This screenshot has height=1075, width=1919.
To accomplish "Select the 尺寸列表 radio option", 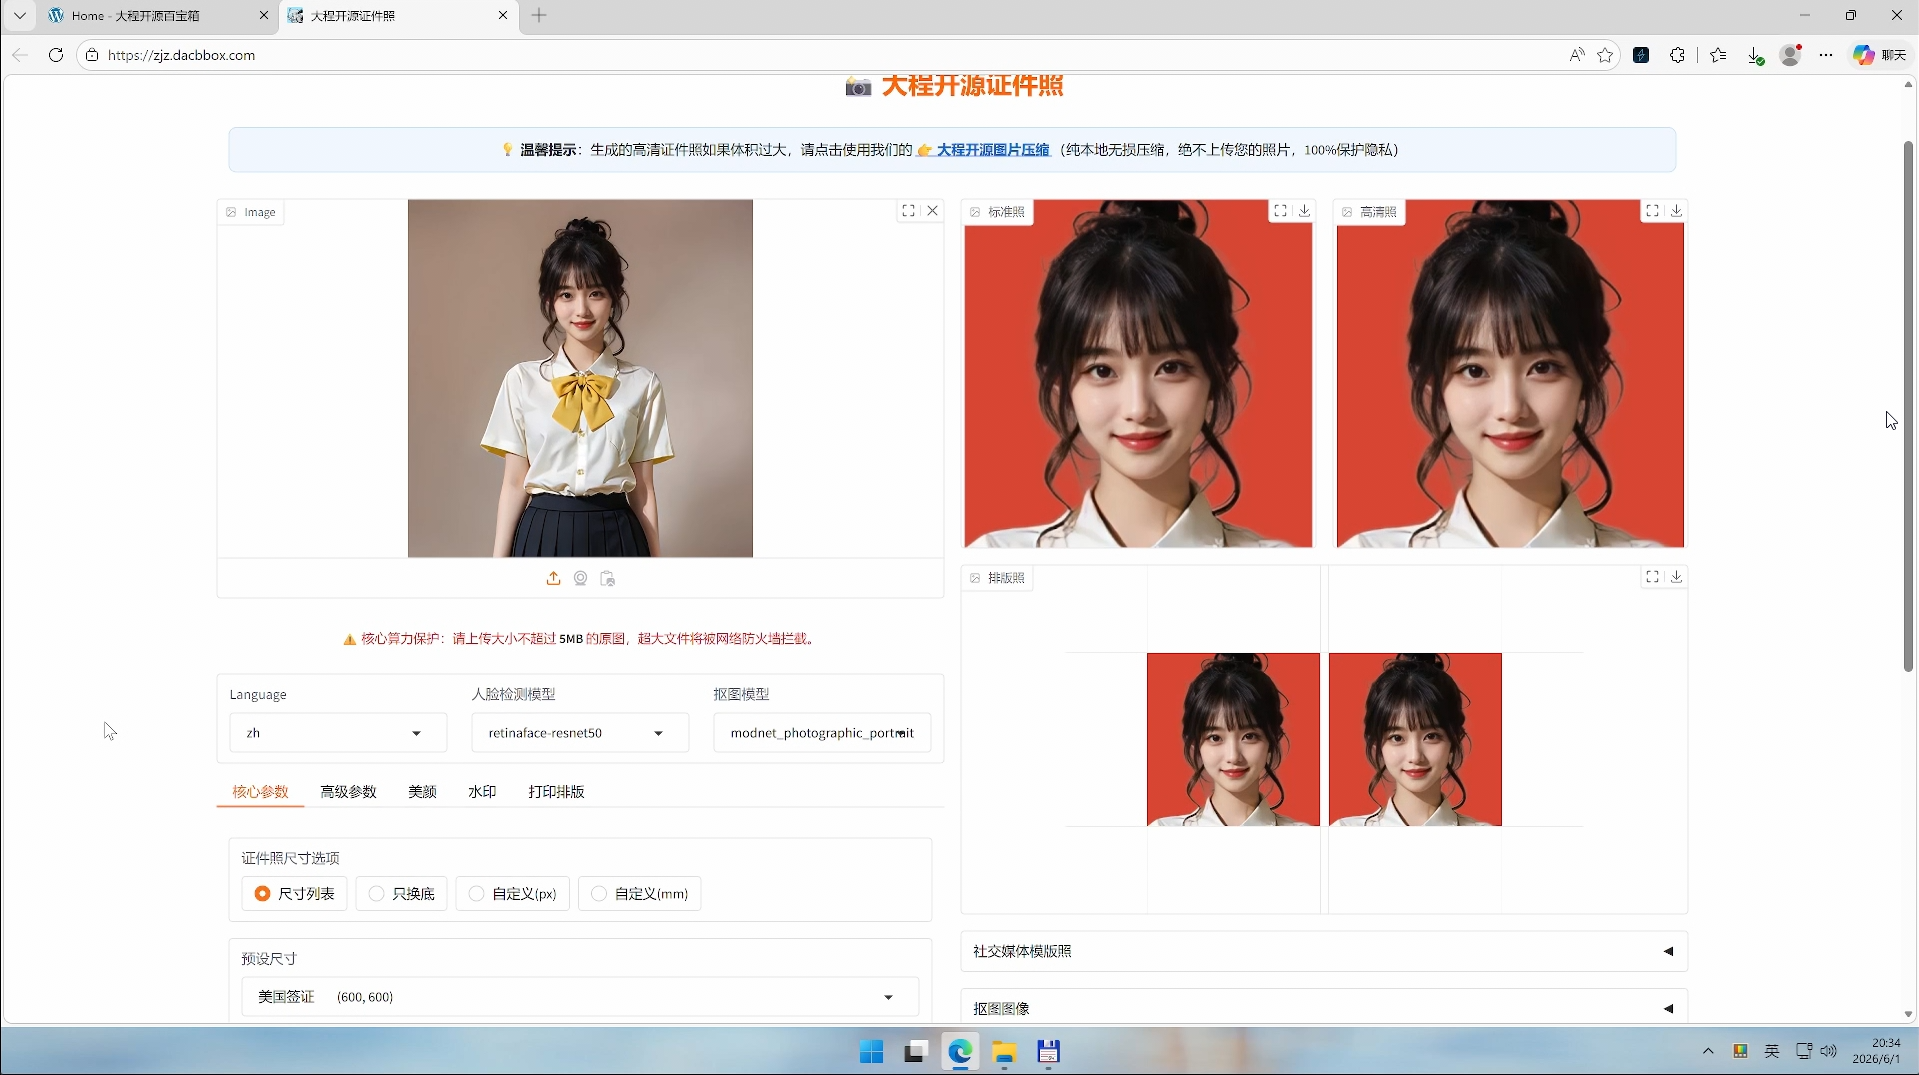I will pyautogui.click(x=294, y=893).
